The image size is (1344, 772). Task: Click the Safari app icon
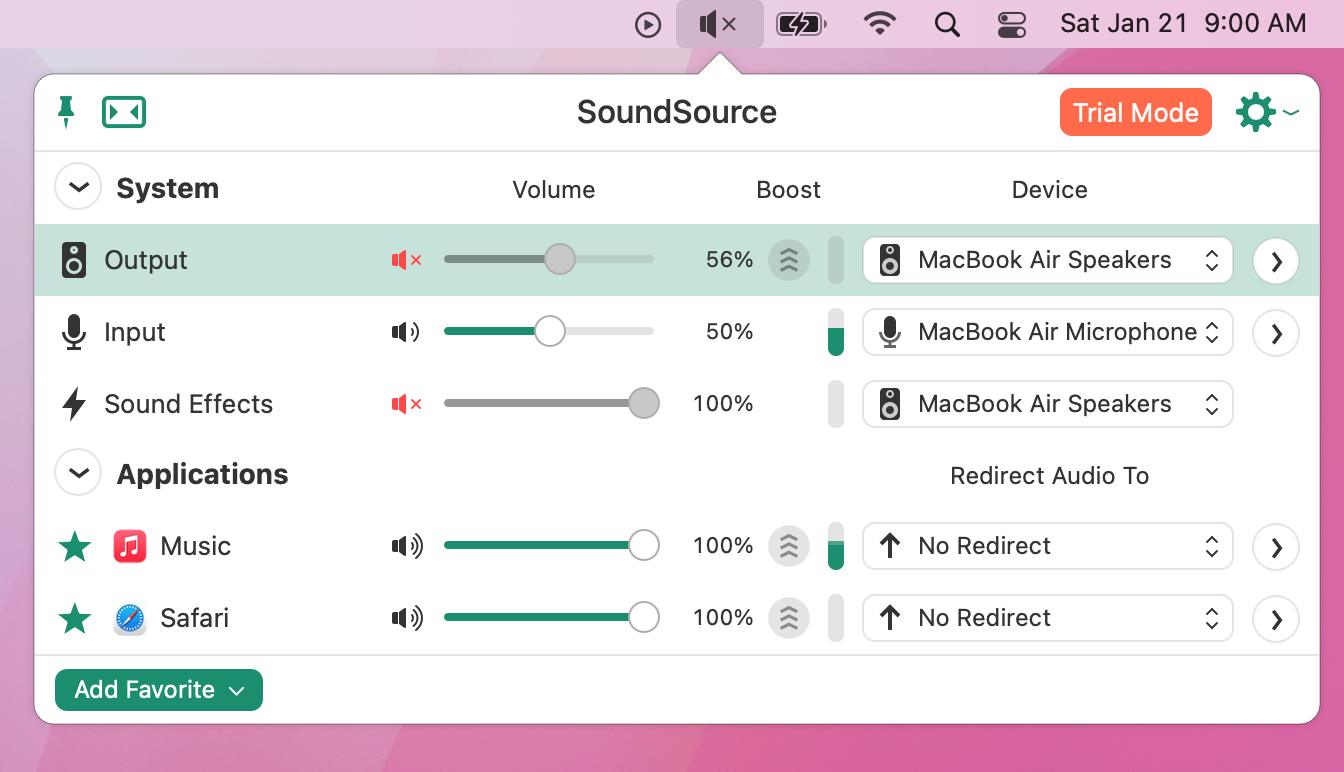click(130, 618)
